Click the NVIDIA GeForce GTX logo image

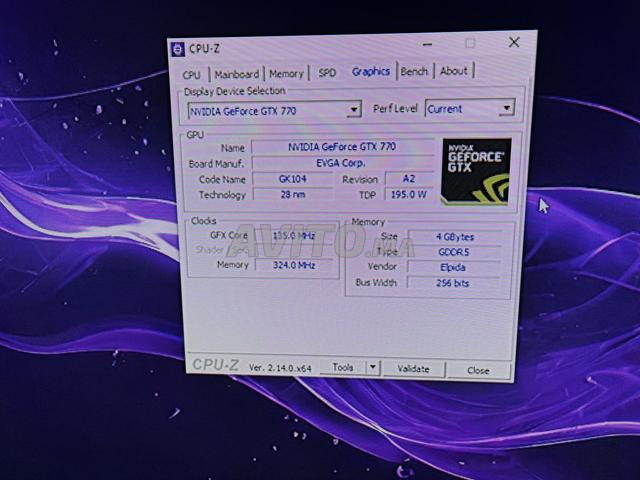click(476, 171)
